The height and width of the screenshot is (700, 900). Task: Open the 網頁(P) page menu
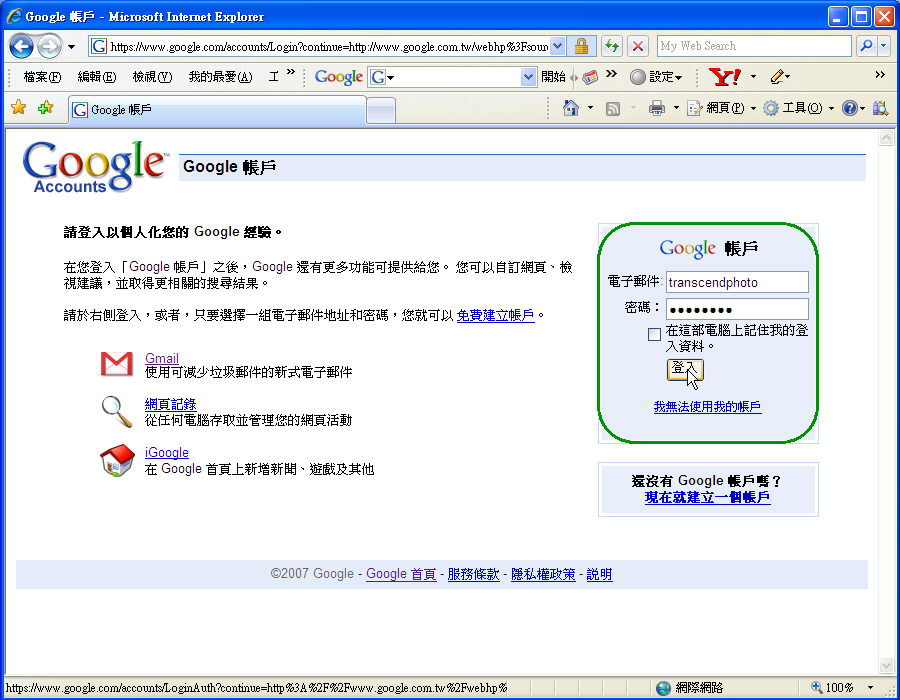pos(720,108)
